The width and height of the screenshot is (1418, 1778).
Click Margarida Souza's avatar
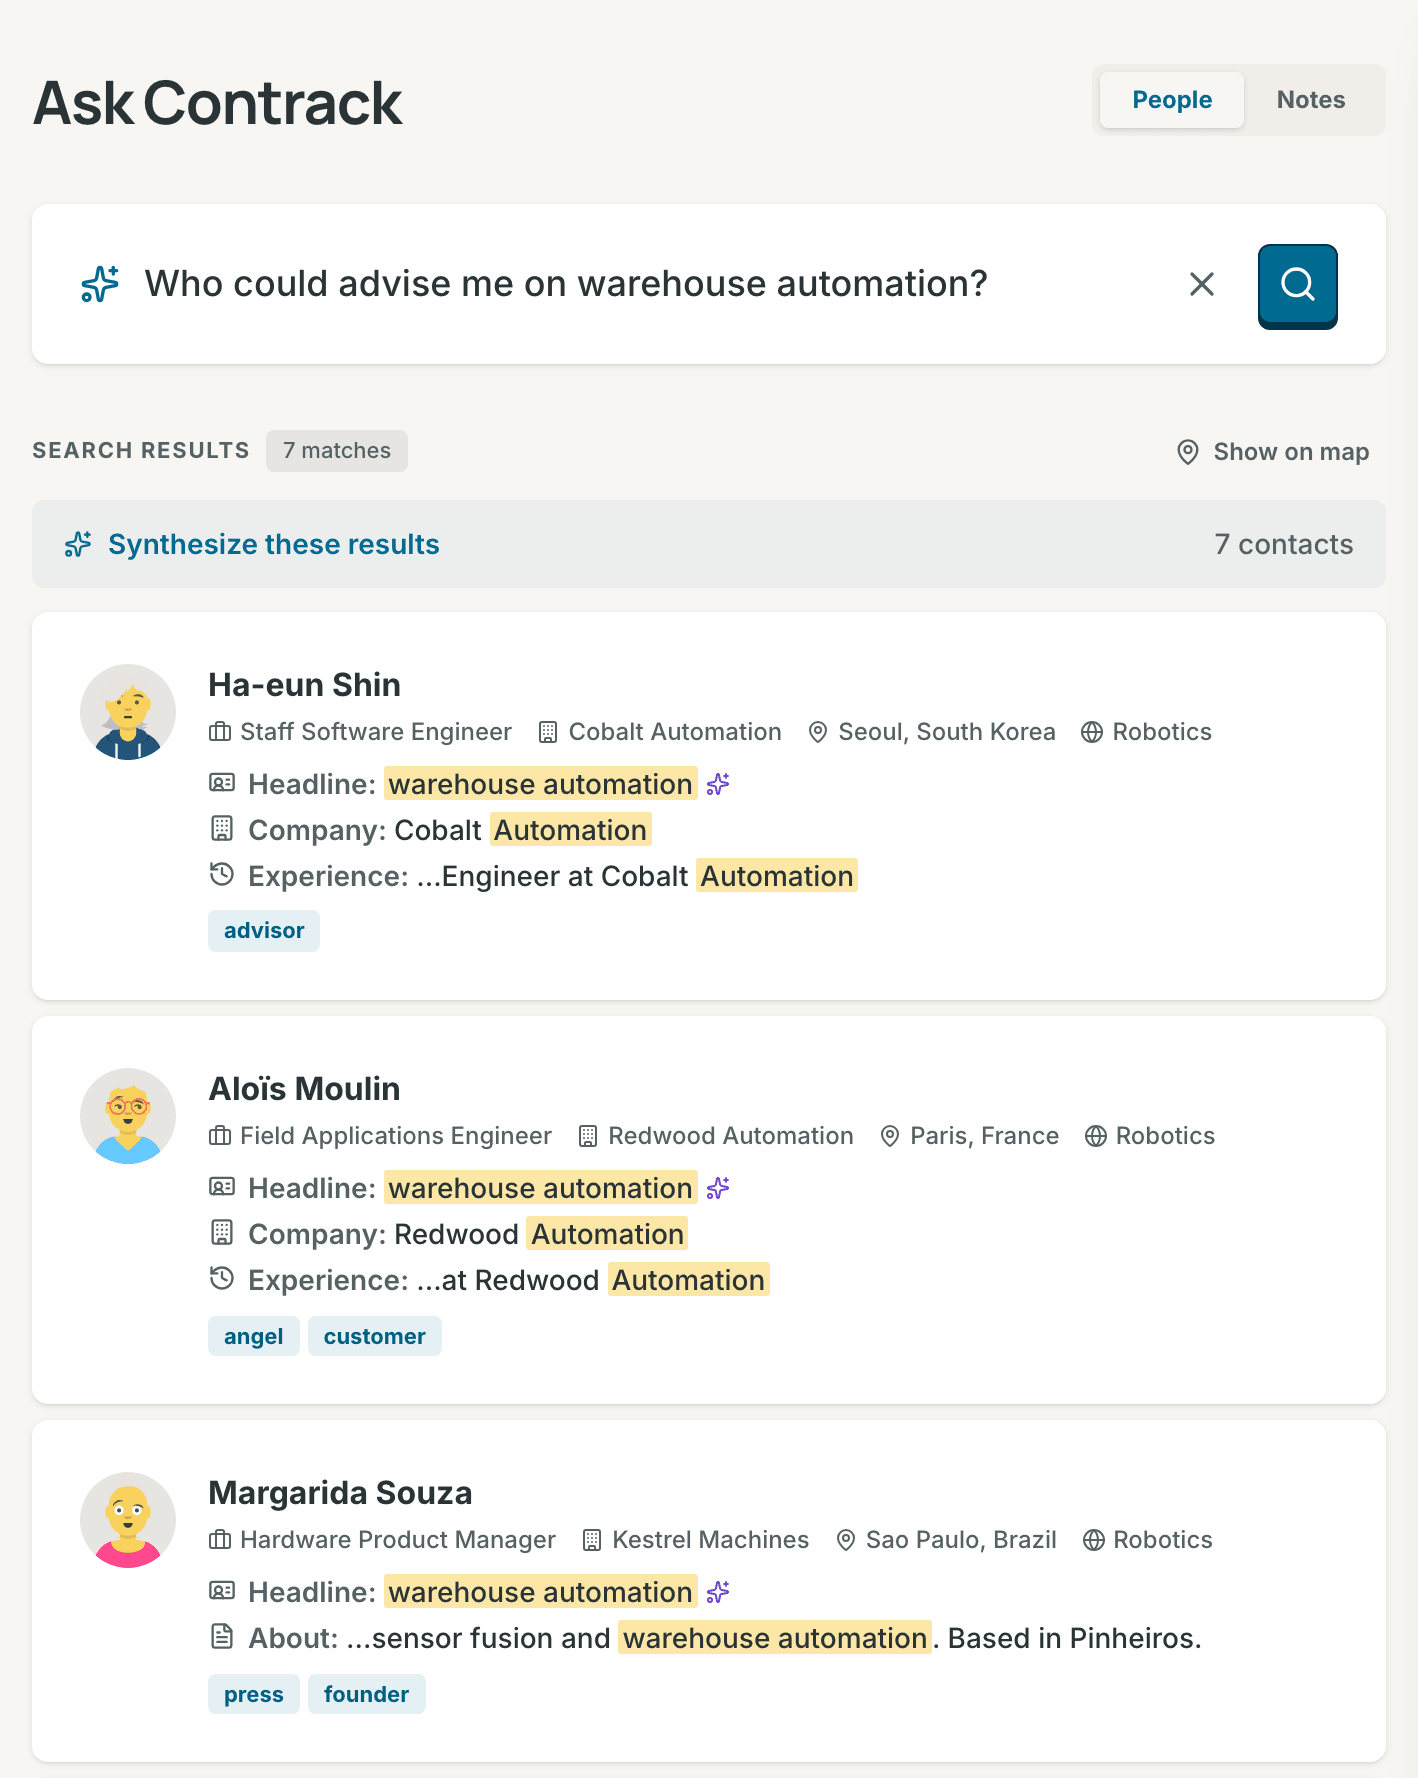(128, 1520)
